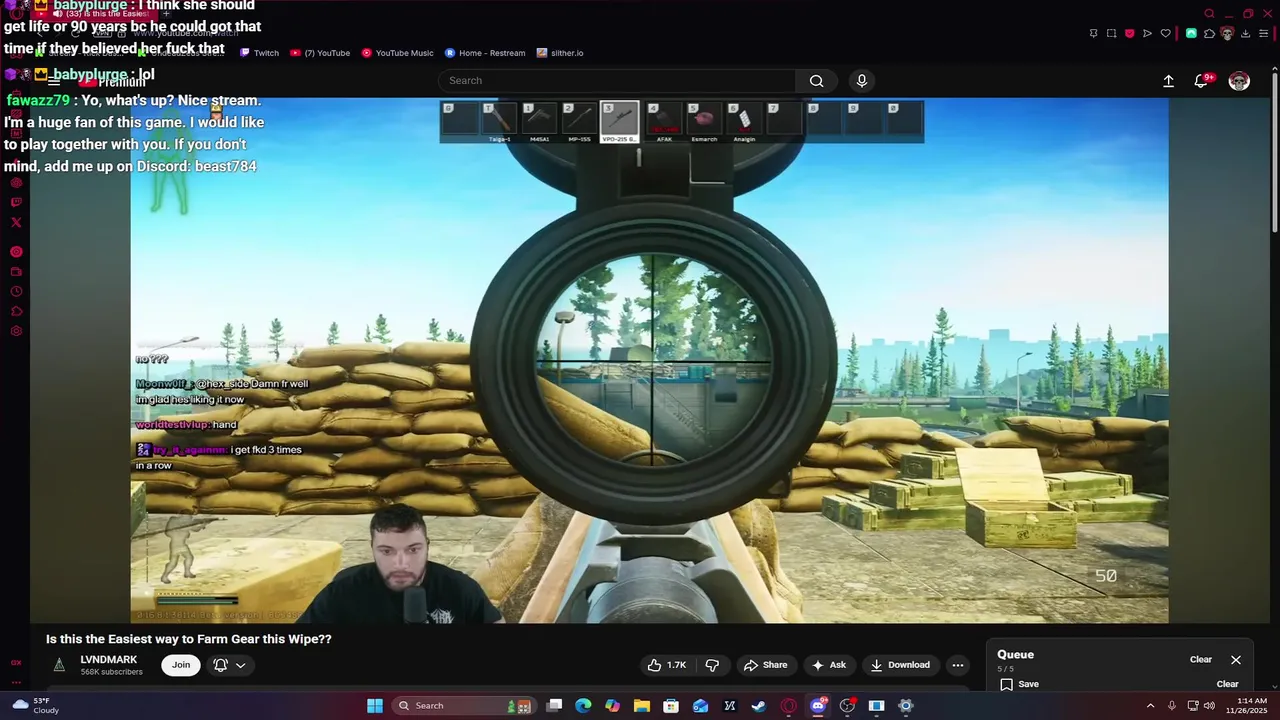Open the (7) YouTube bookmark
Viewport: 1280px width, 720px height.
tap(320, 53)
